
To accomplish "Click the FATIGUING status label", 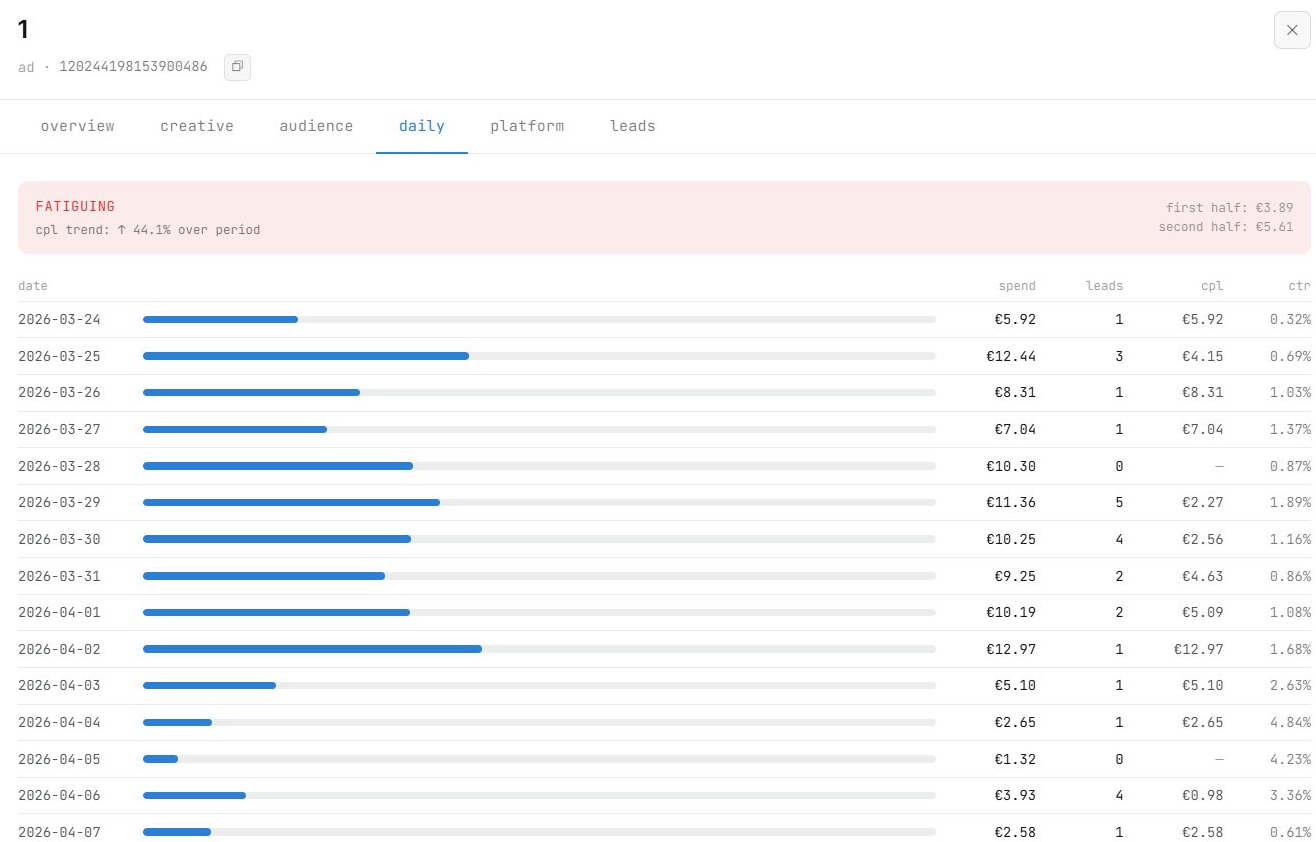I will click(x=75, y=206).
